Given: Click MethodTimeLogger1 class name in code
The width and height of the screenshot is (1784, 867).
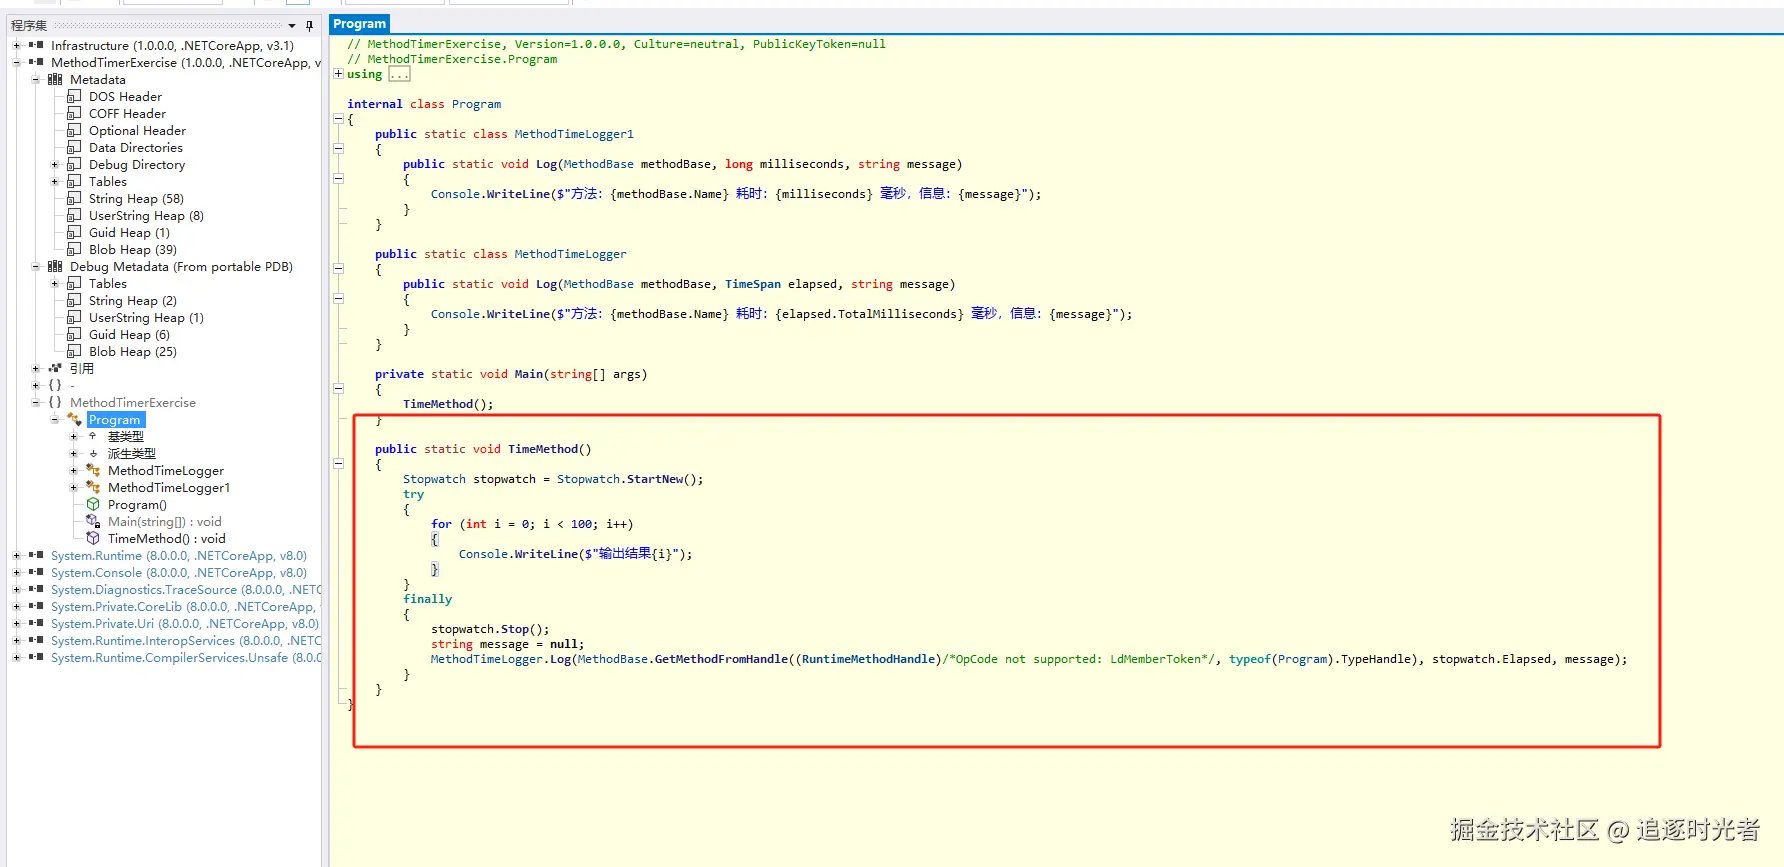Looking at the screenshot, I should point(573,134).
